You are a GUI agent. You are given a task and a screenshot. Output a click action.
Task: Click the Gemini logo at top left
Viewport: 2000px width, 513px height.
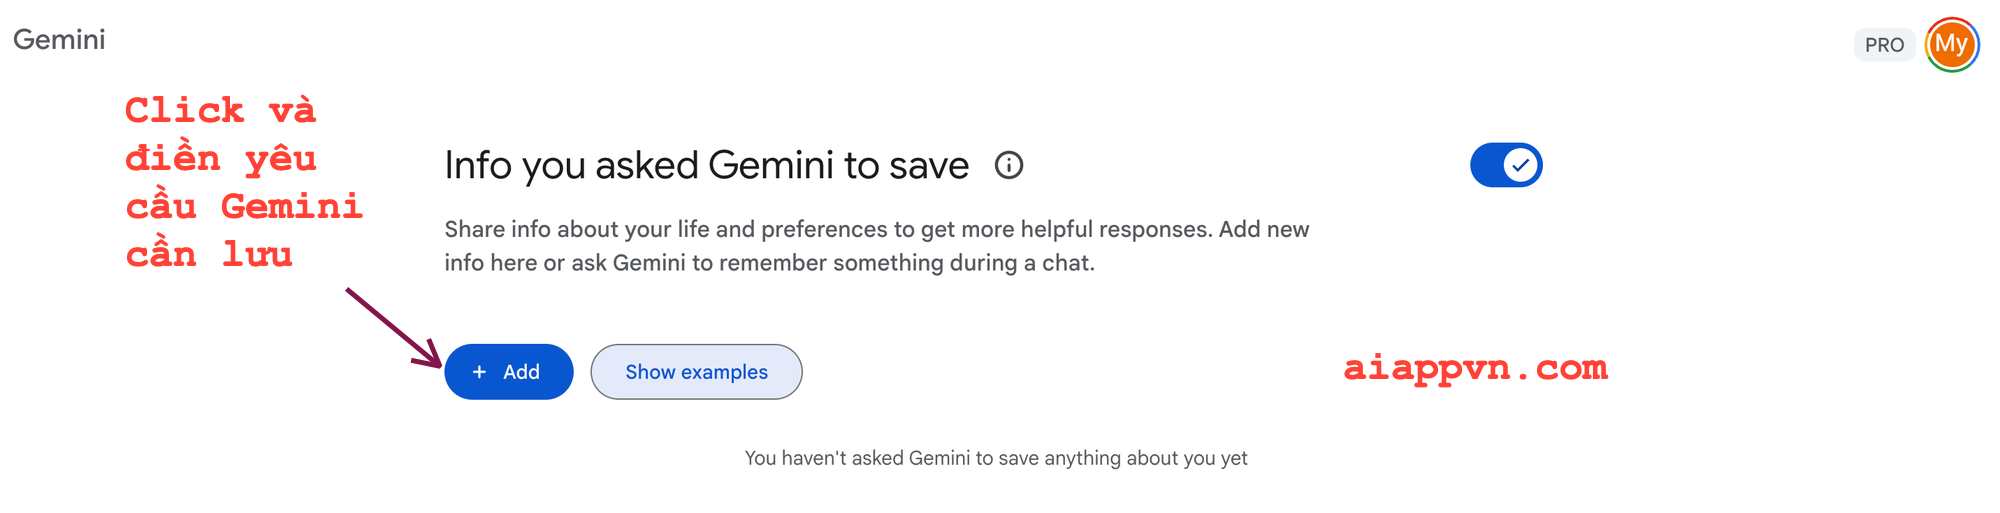click(59, 40)
